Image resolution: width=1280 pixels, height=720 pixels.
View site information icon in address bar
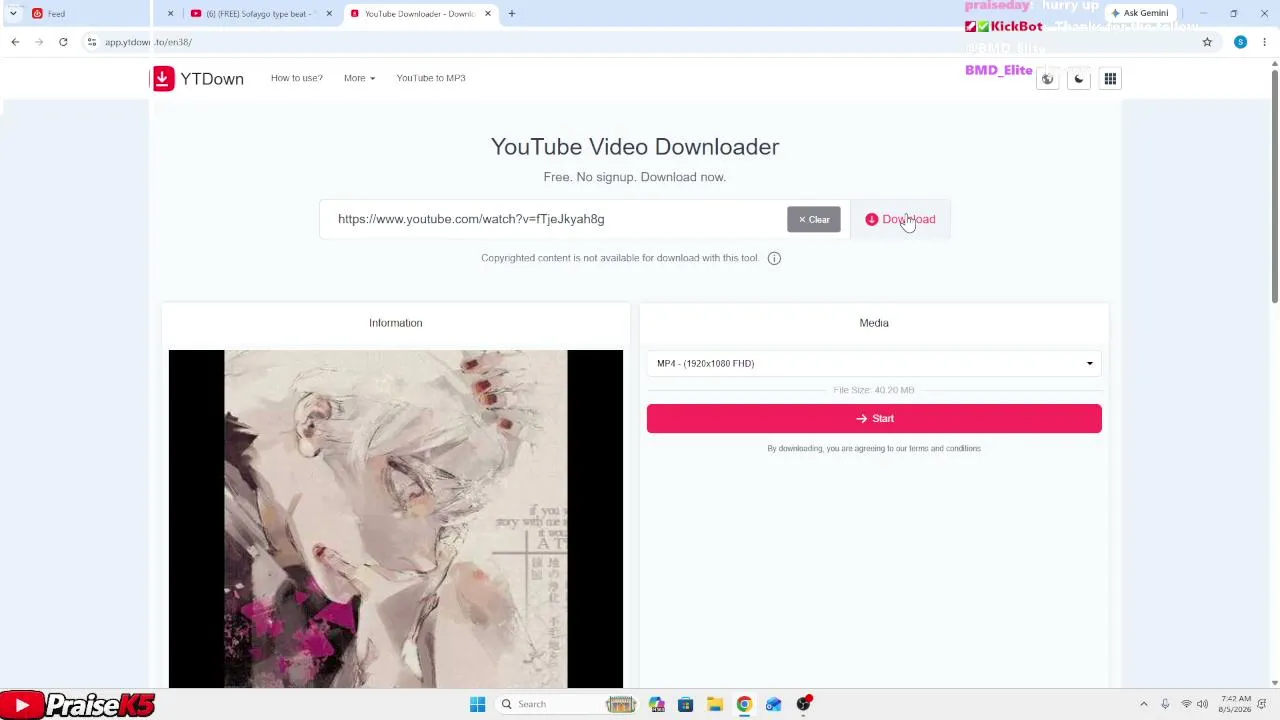(91, 42)
